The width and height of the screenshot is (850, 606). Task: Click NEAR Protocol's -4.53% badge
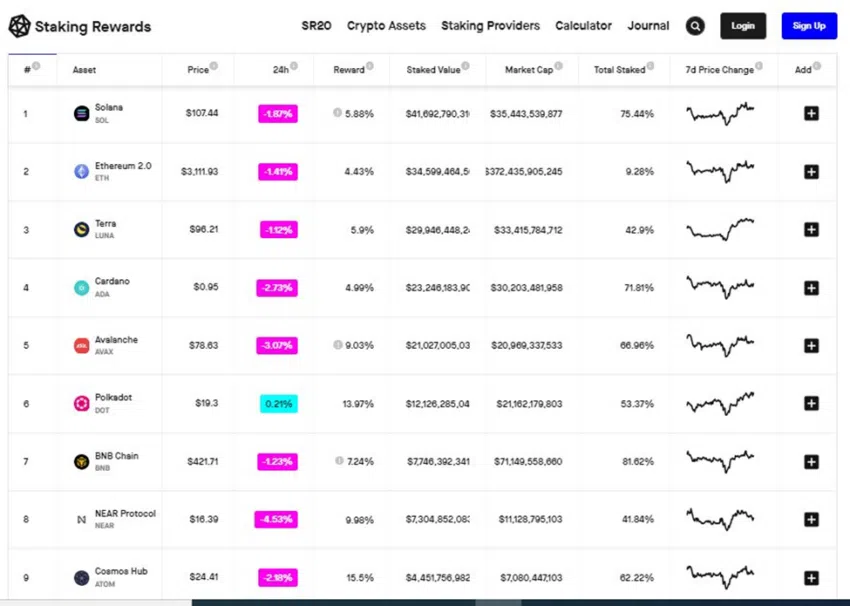pos(276,519)
